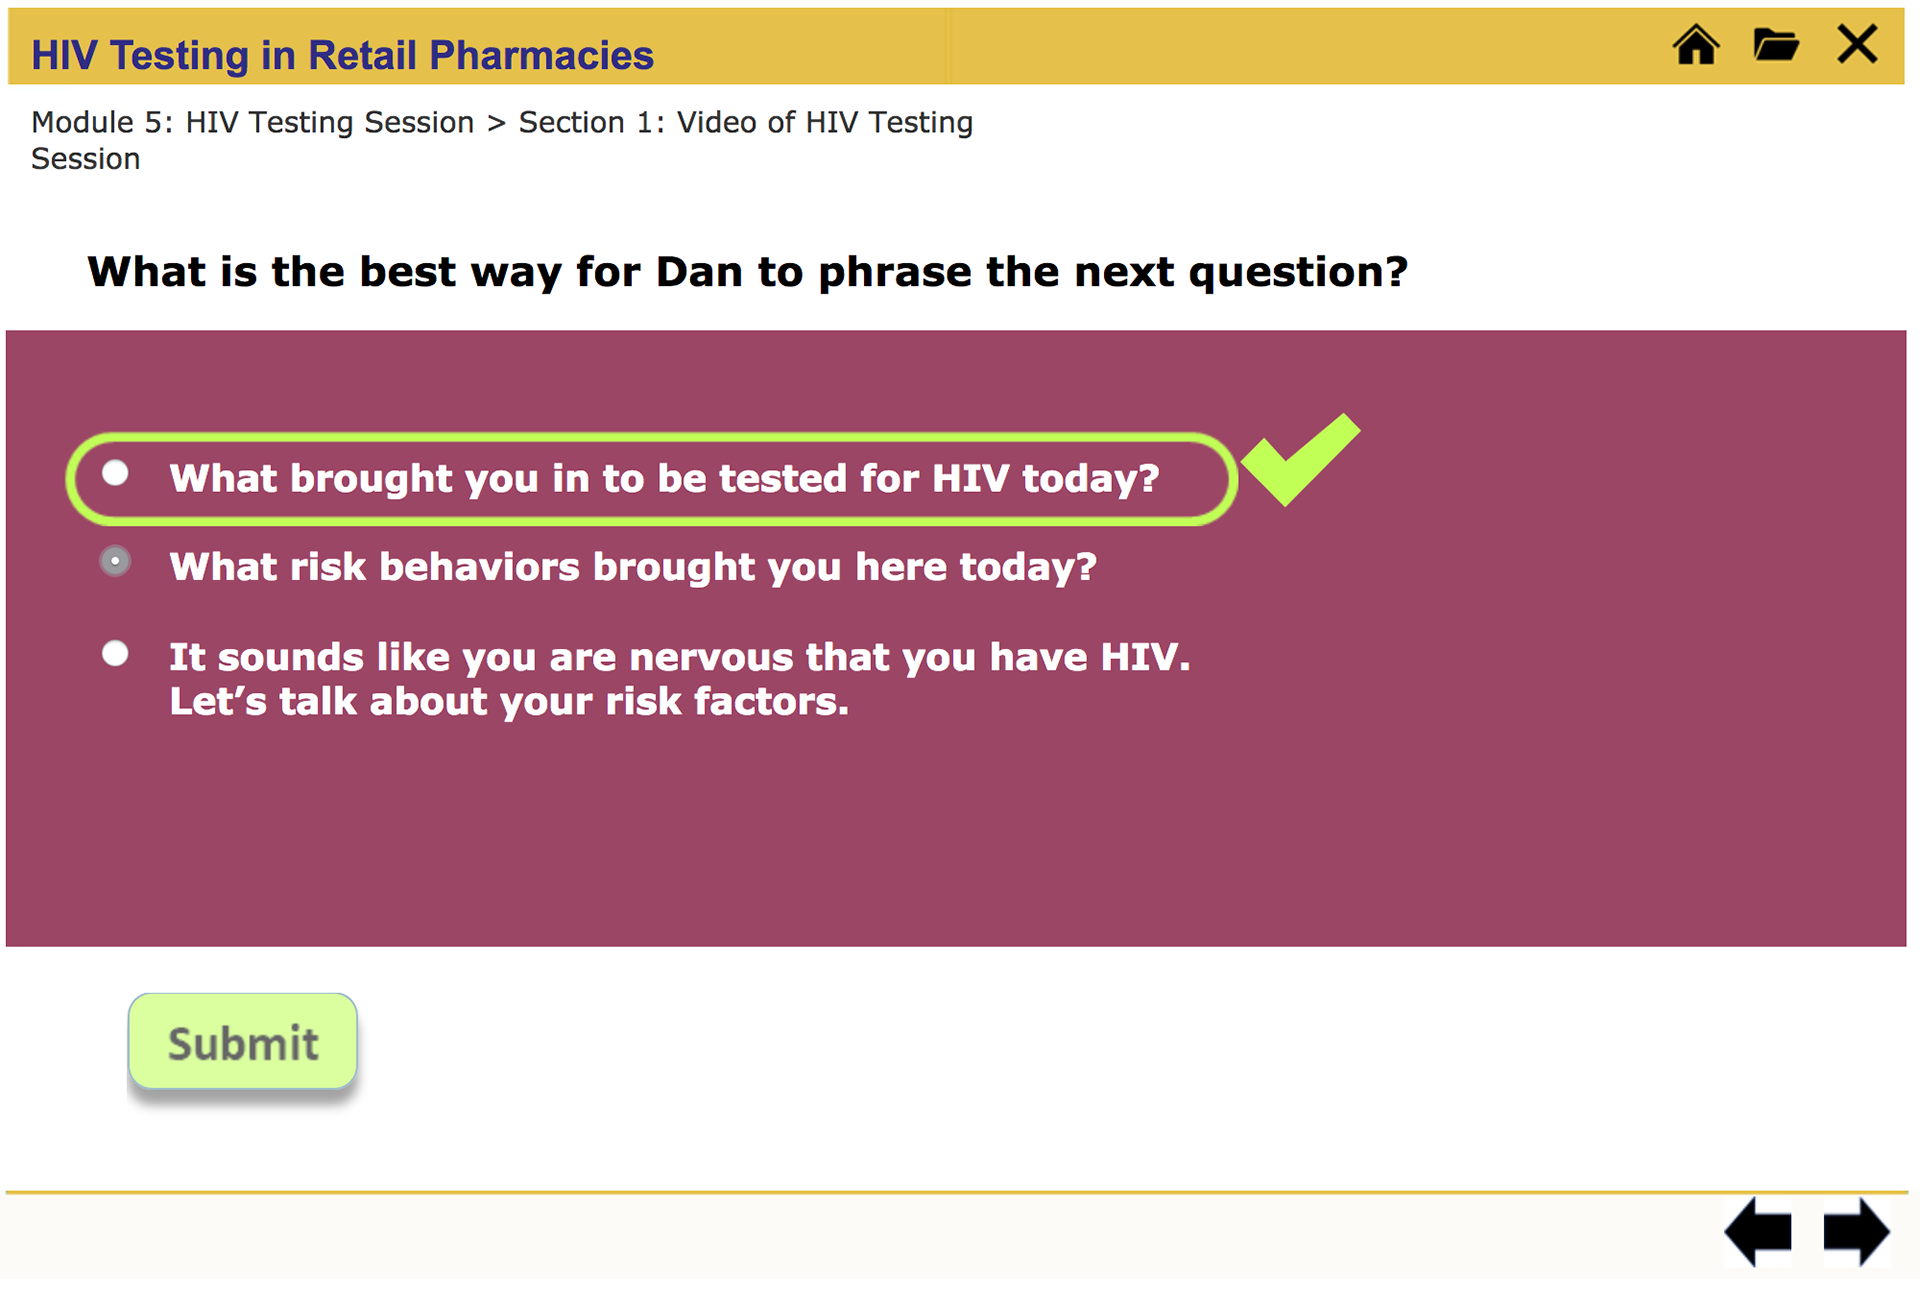This screenshot has width=1920, height=1302.
Task: Go back using the left arrow
Action: click(x=1758, y=1232)
